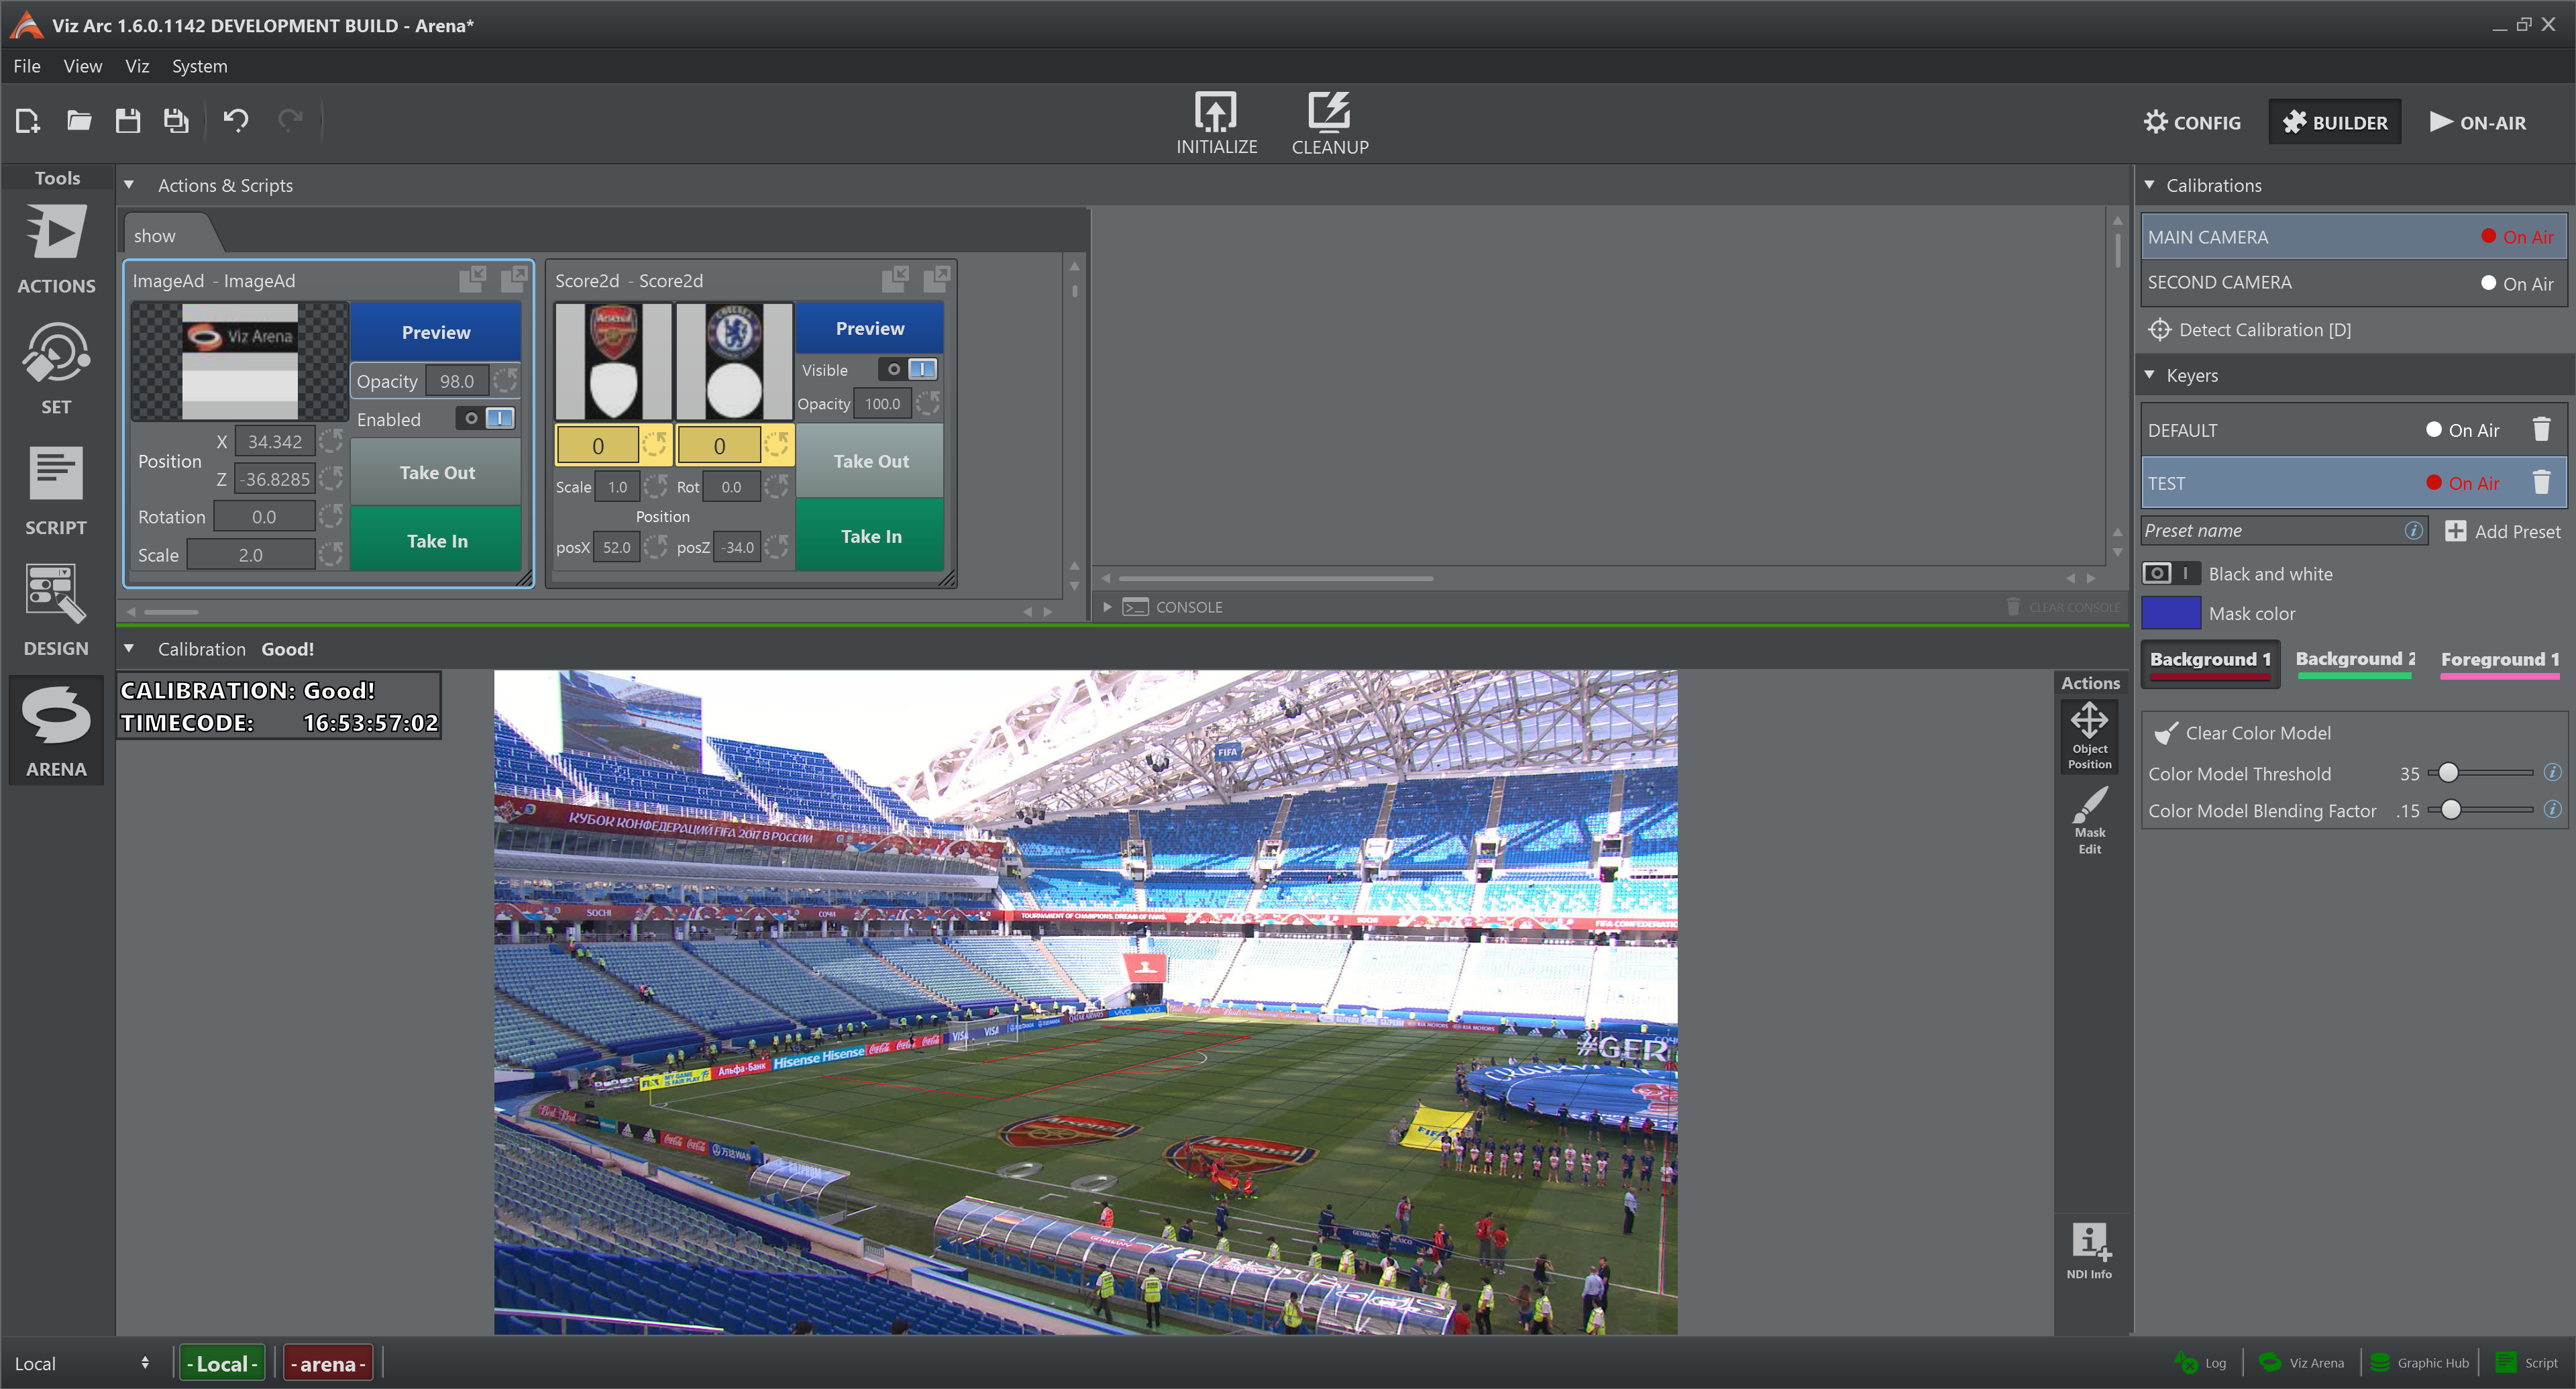The image size is (2576, 1389).
Task: Delete the TEST keyer preset
Action: point(2540,483)
